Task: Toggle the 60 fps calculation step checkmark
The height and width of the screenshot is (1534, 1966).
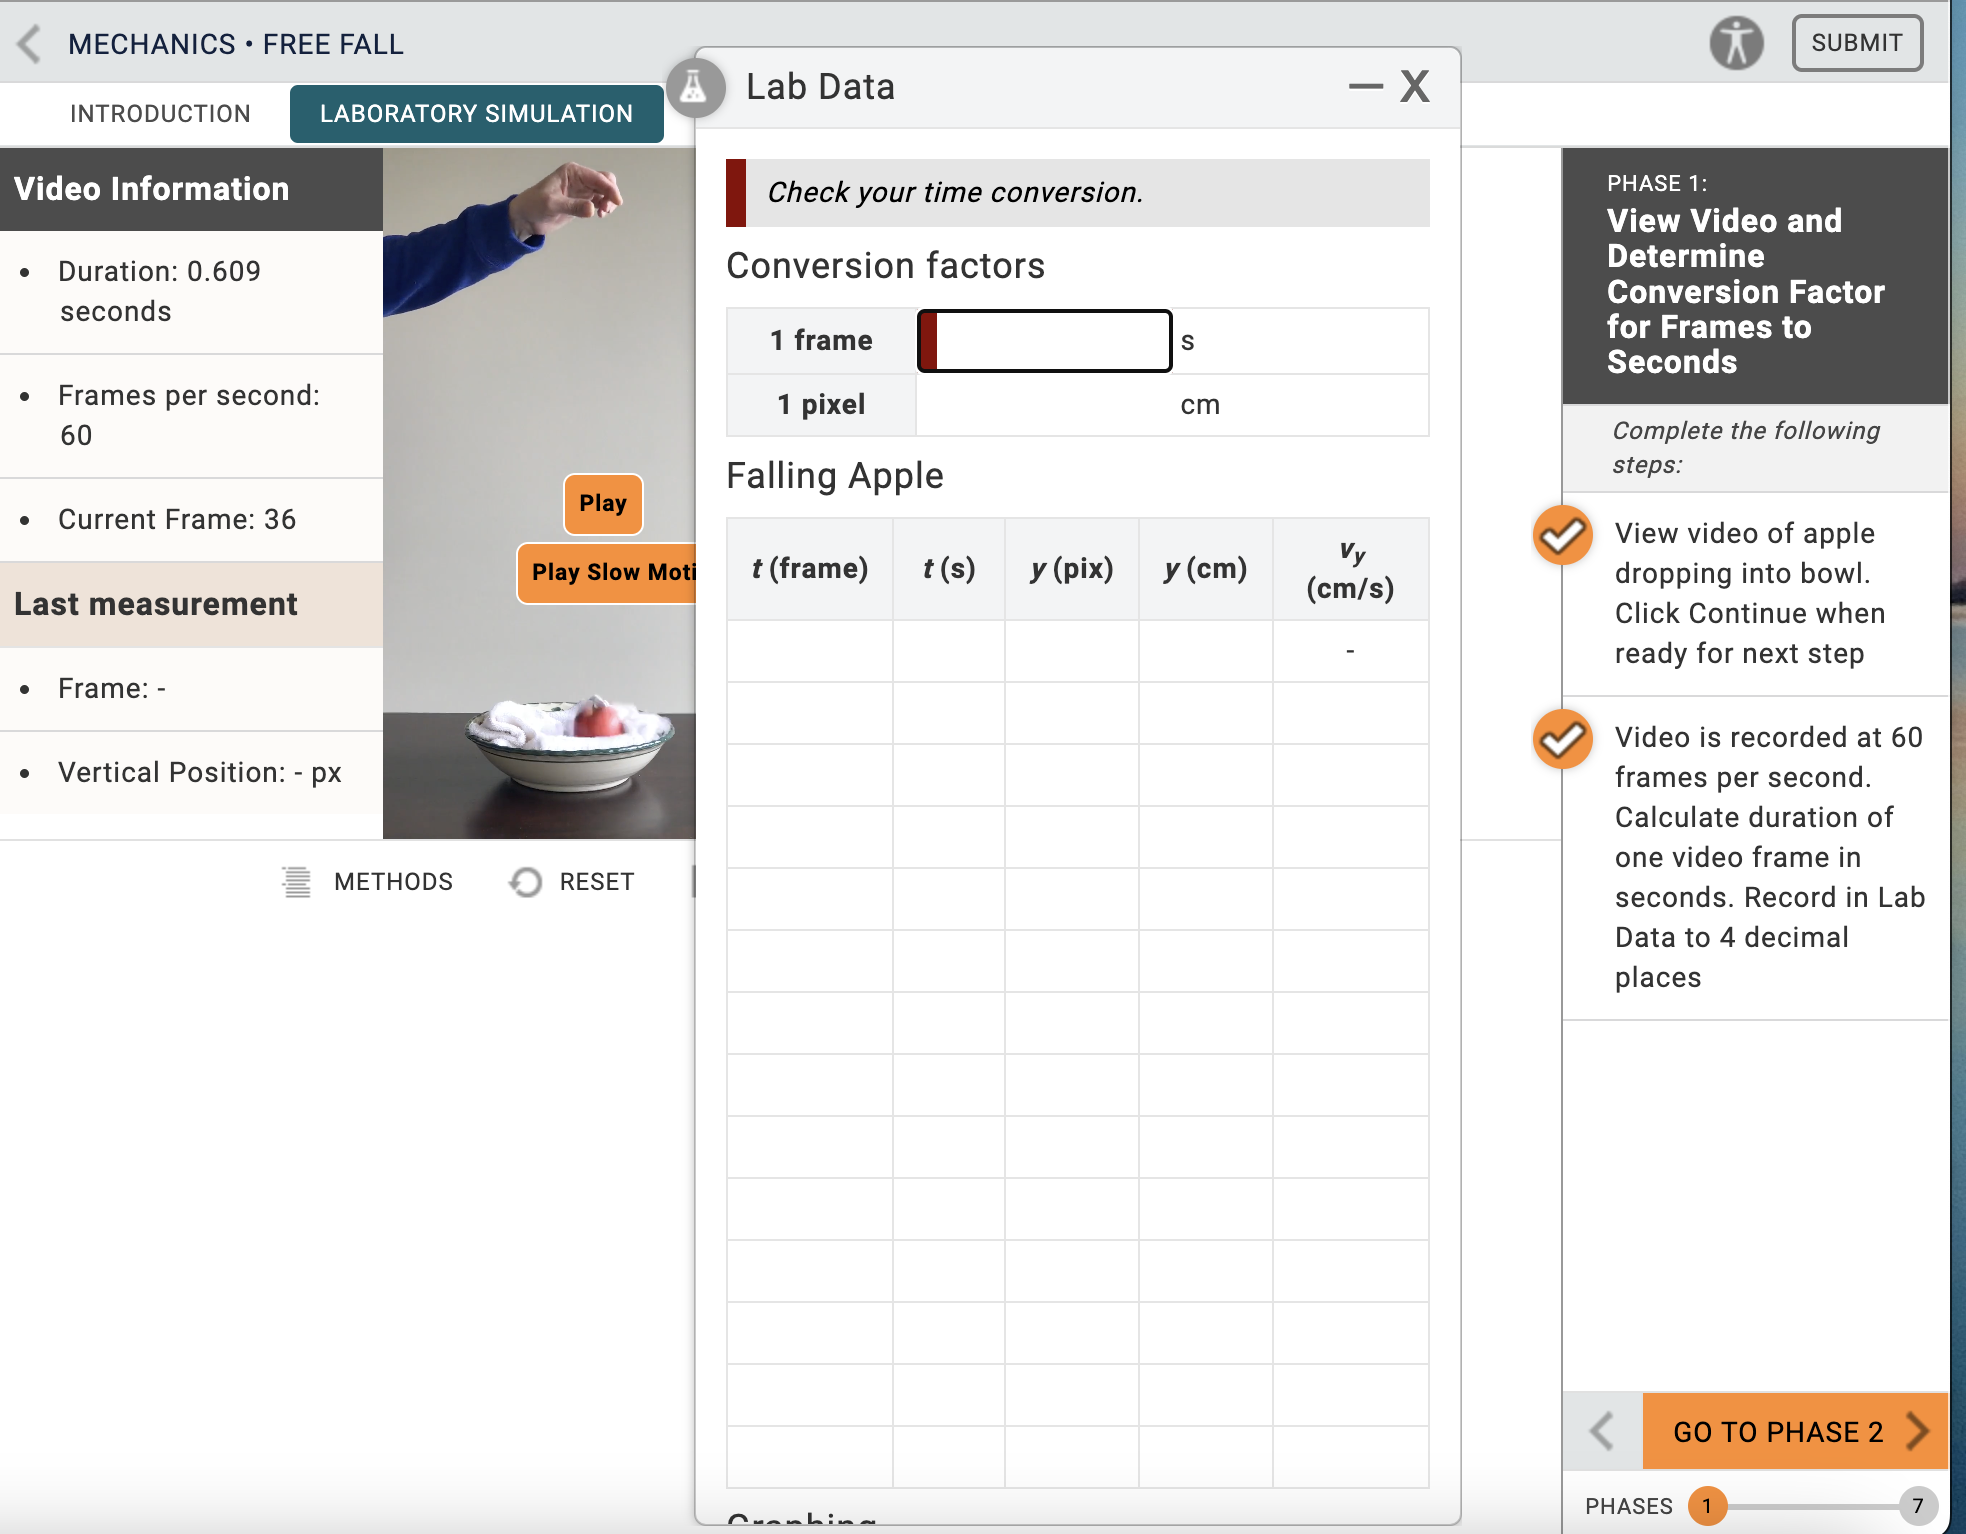Action: pyautogui.click(x=1562, y=739)
